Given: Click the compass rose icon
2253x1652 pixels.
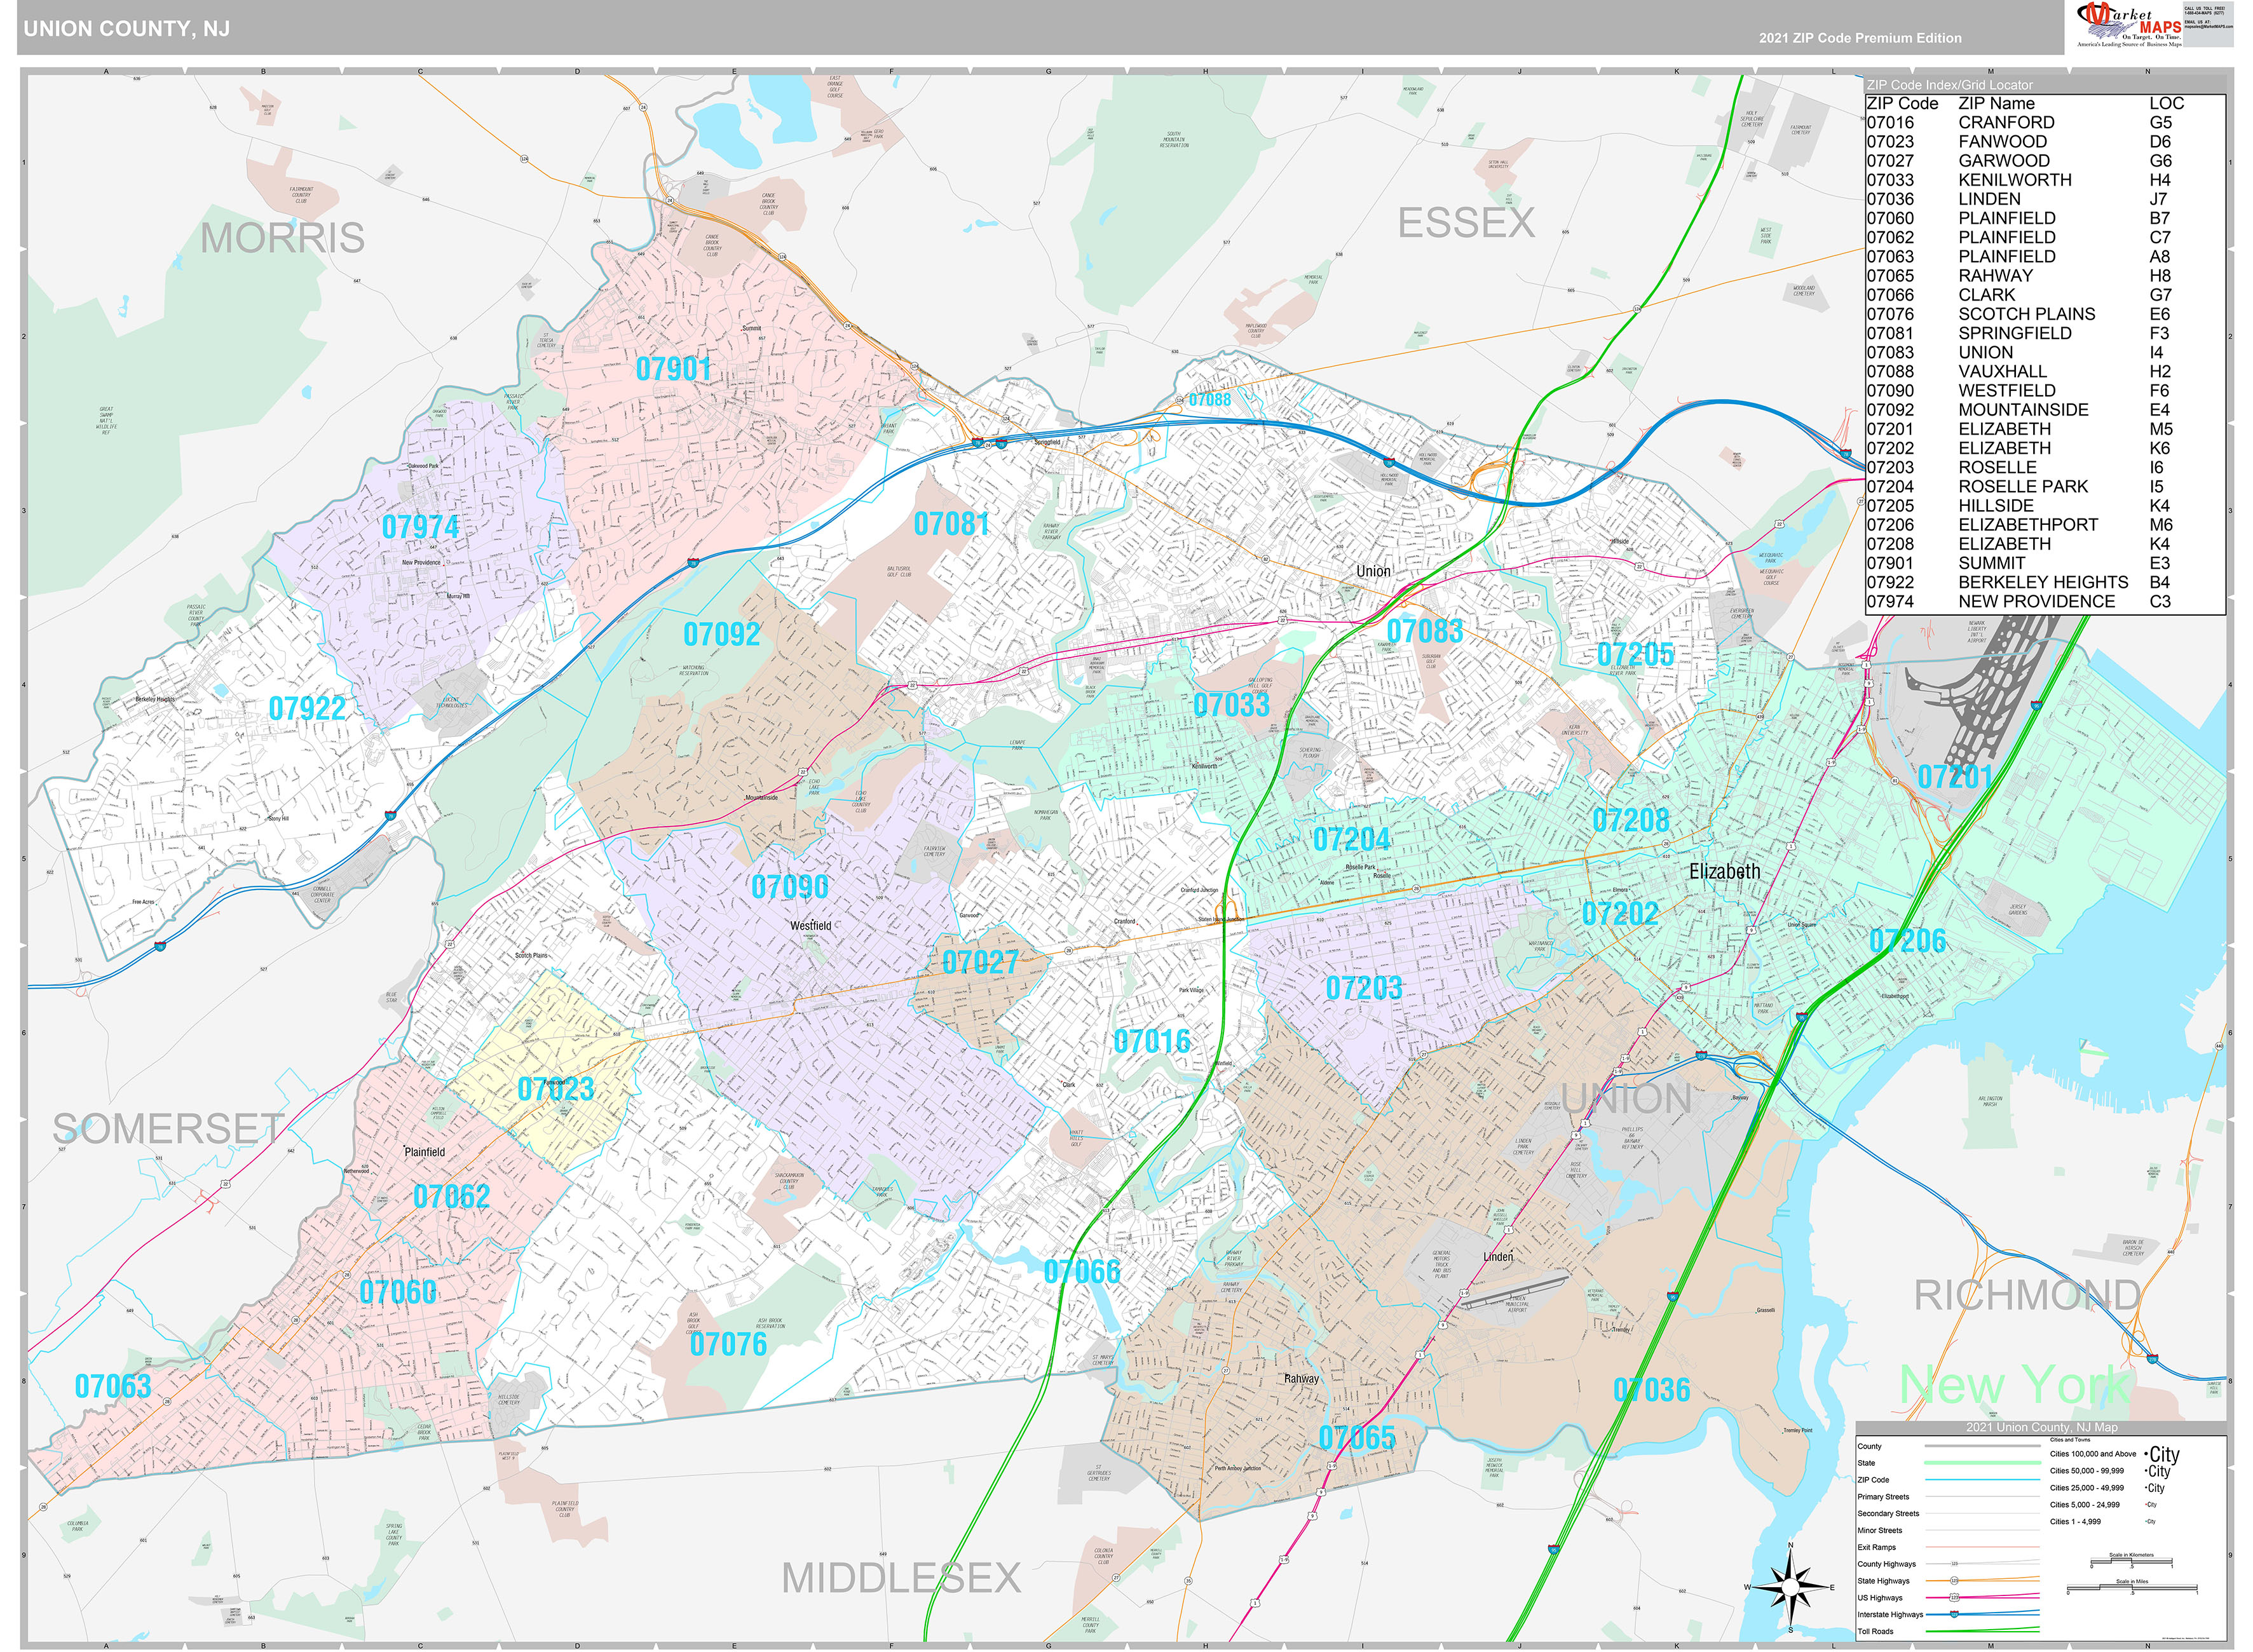Looking at the screenshot, I should coord(1791,1587).
